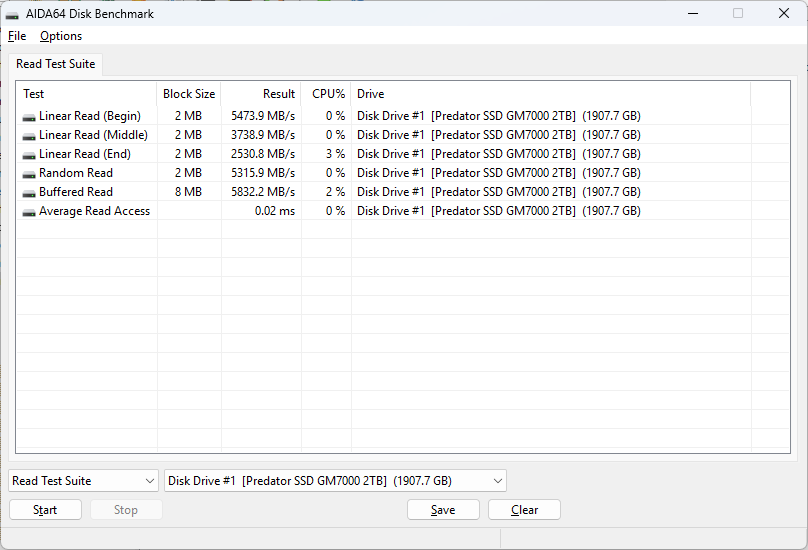Sort by the Block Size column header
808x550 pixels.
(189, 94)
